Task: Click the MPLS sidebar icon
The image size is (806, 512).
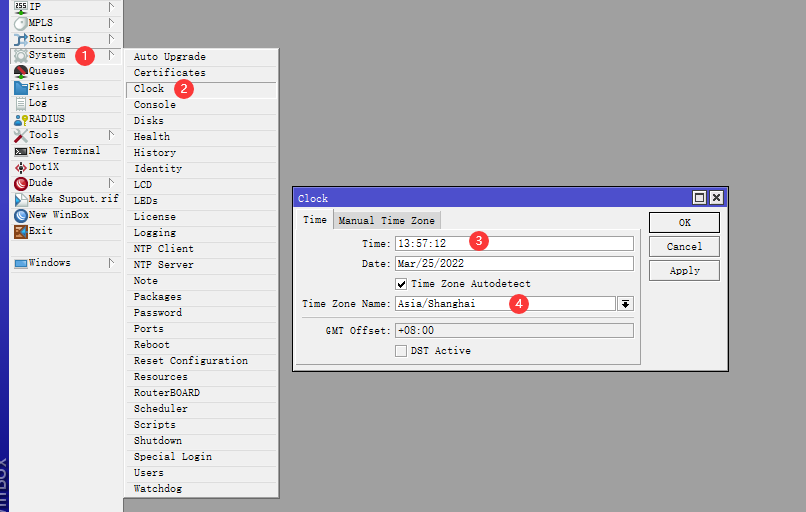Action: pos(21,23)
